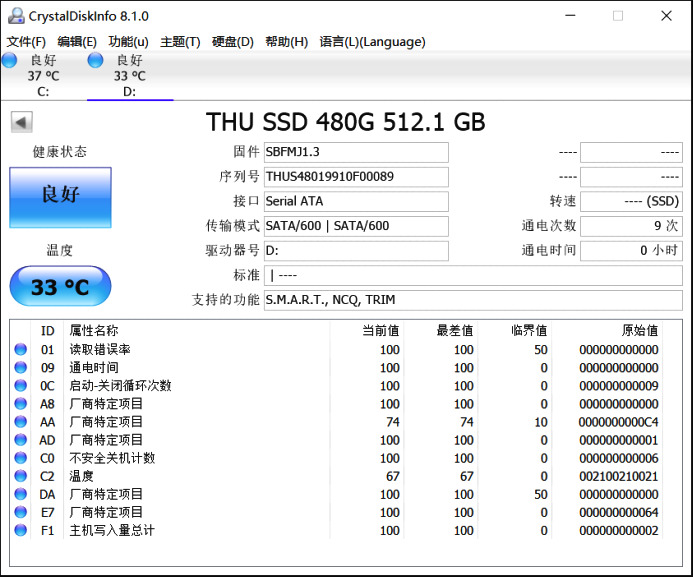Click the interface field Serial ATA
The width and height of the screenshot is (693, 577).
(356, 201)
